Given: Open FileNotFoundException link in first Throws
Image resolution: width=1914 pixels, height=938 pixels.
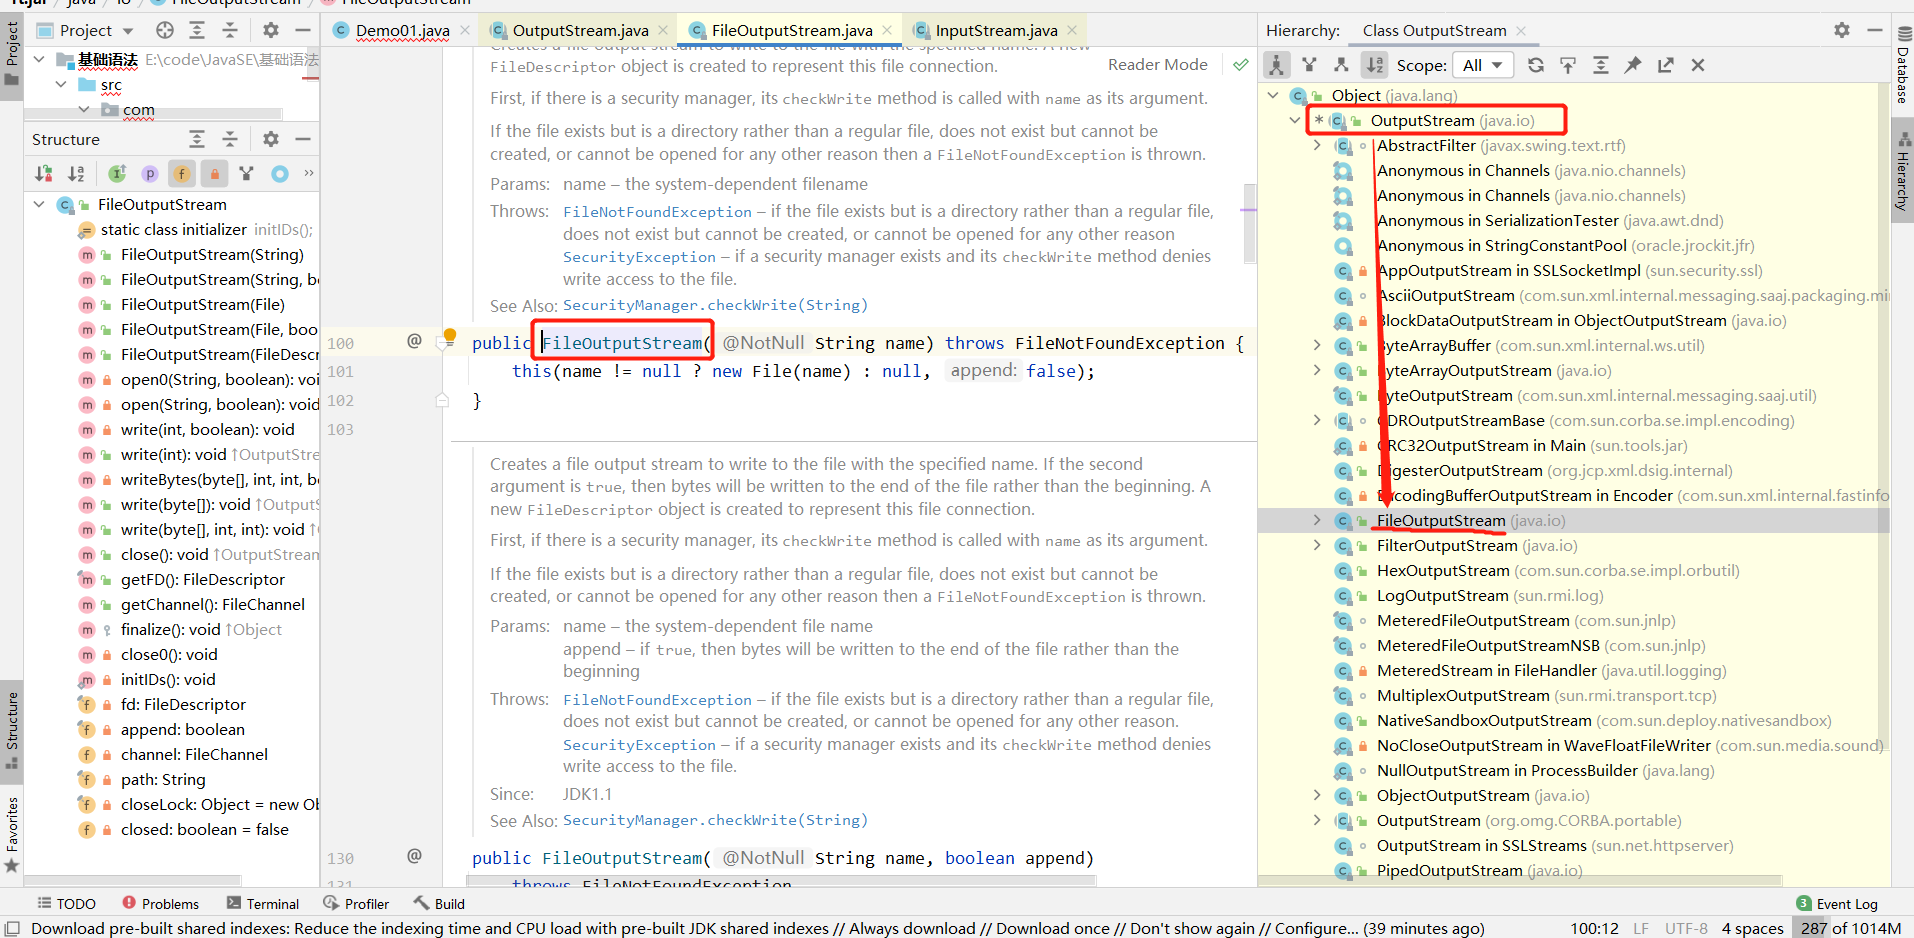Looking at the screenshot, I should click(657, 212).
